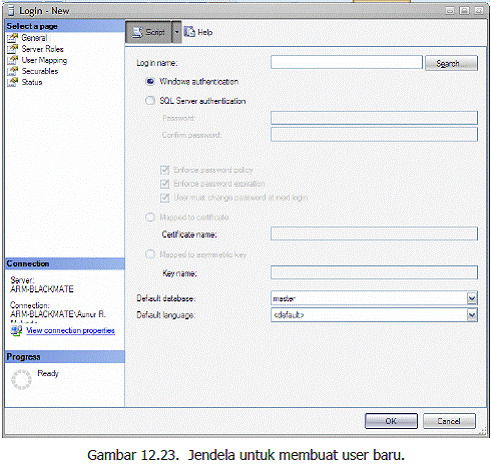The width and height of the screenshot is (491, 474).
Task: Select the Server Roles page
Action: (42, 49)
